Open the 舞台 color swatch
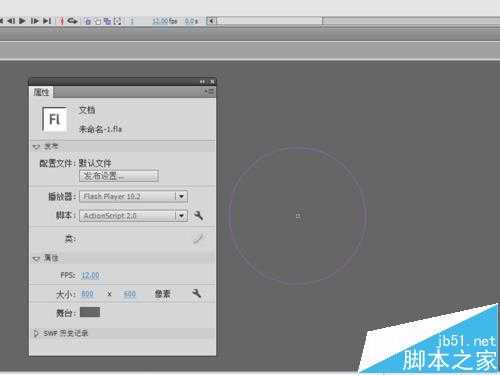The width and height of the screenshot is (500, 375). [90, 312]
